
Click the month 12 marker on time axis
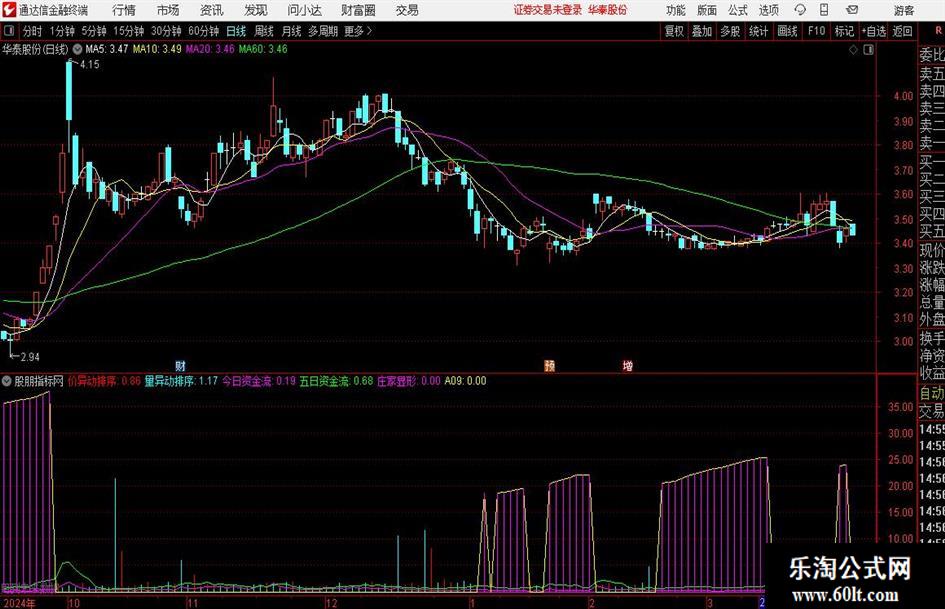click(x=331, y=603)
